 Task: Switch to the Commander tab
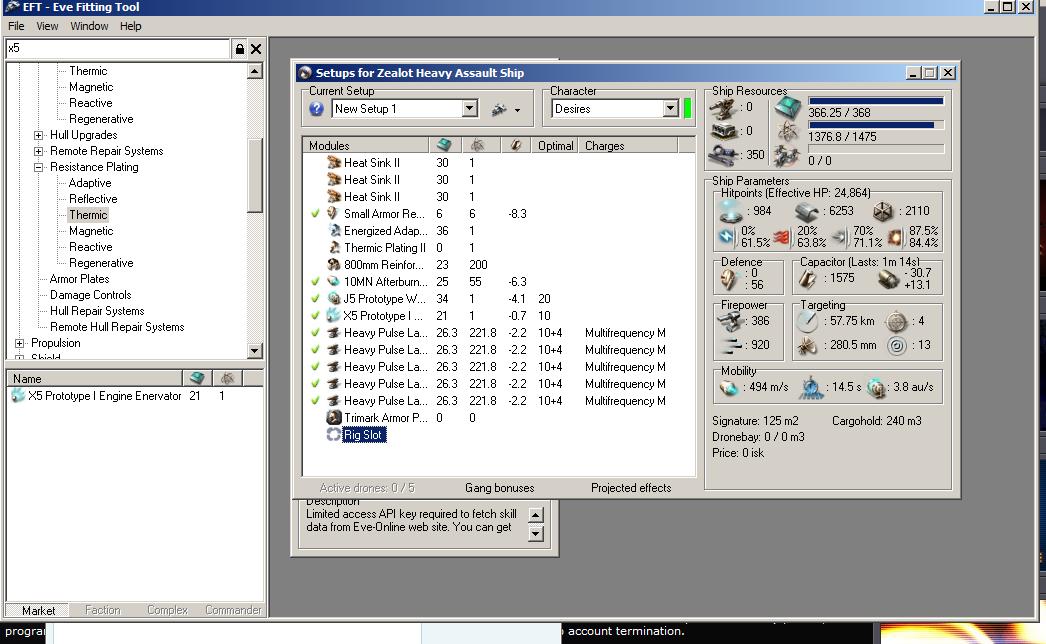[x=233, y=610]
